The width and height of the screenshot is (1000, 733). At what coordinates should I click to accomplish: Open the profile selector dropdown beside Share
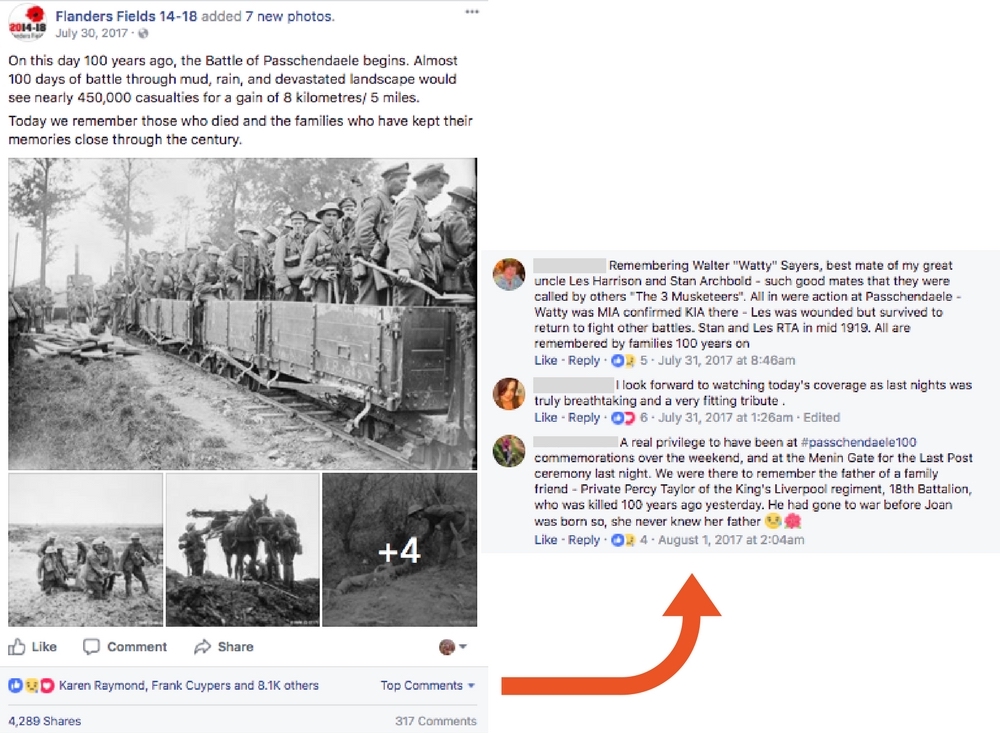pos(453,647)
